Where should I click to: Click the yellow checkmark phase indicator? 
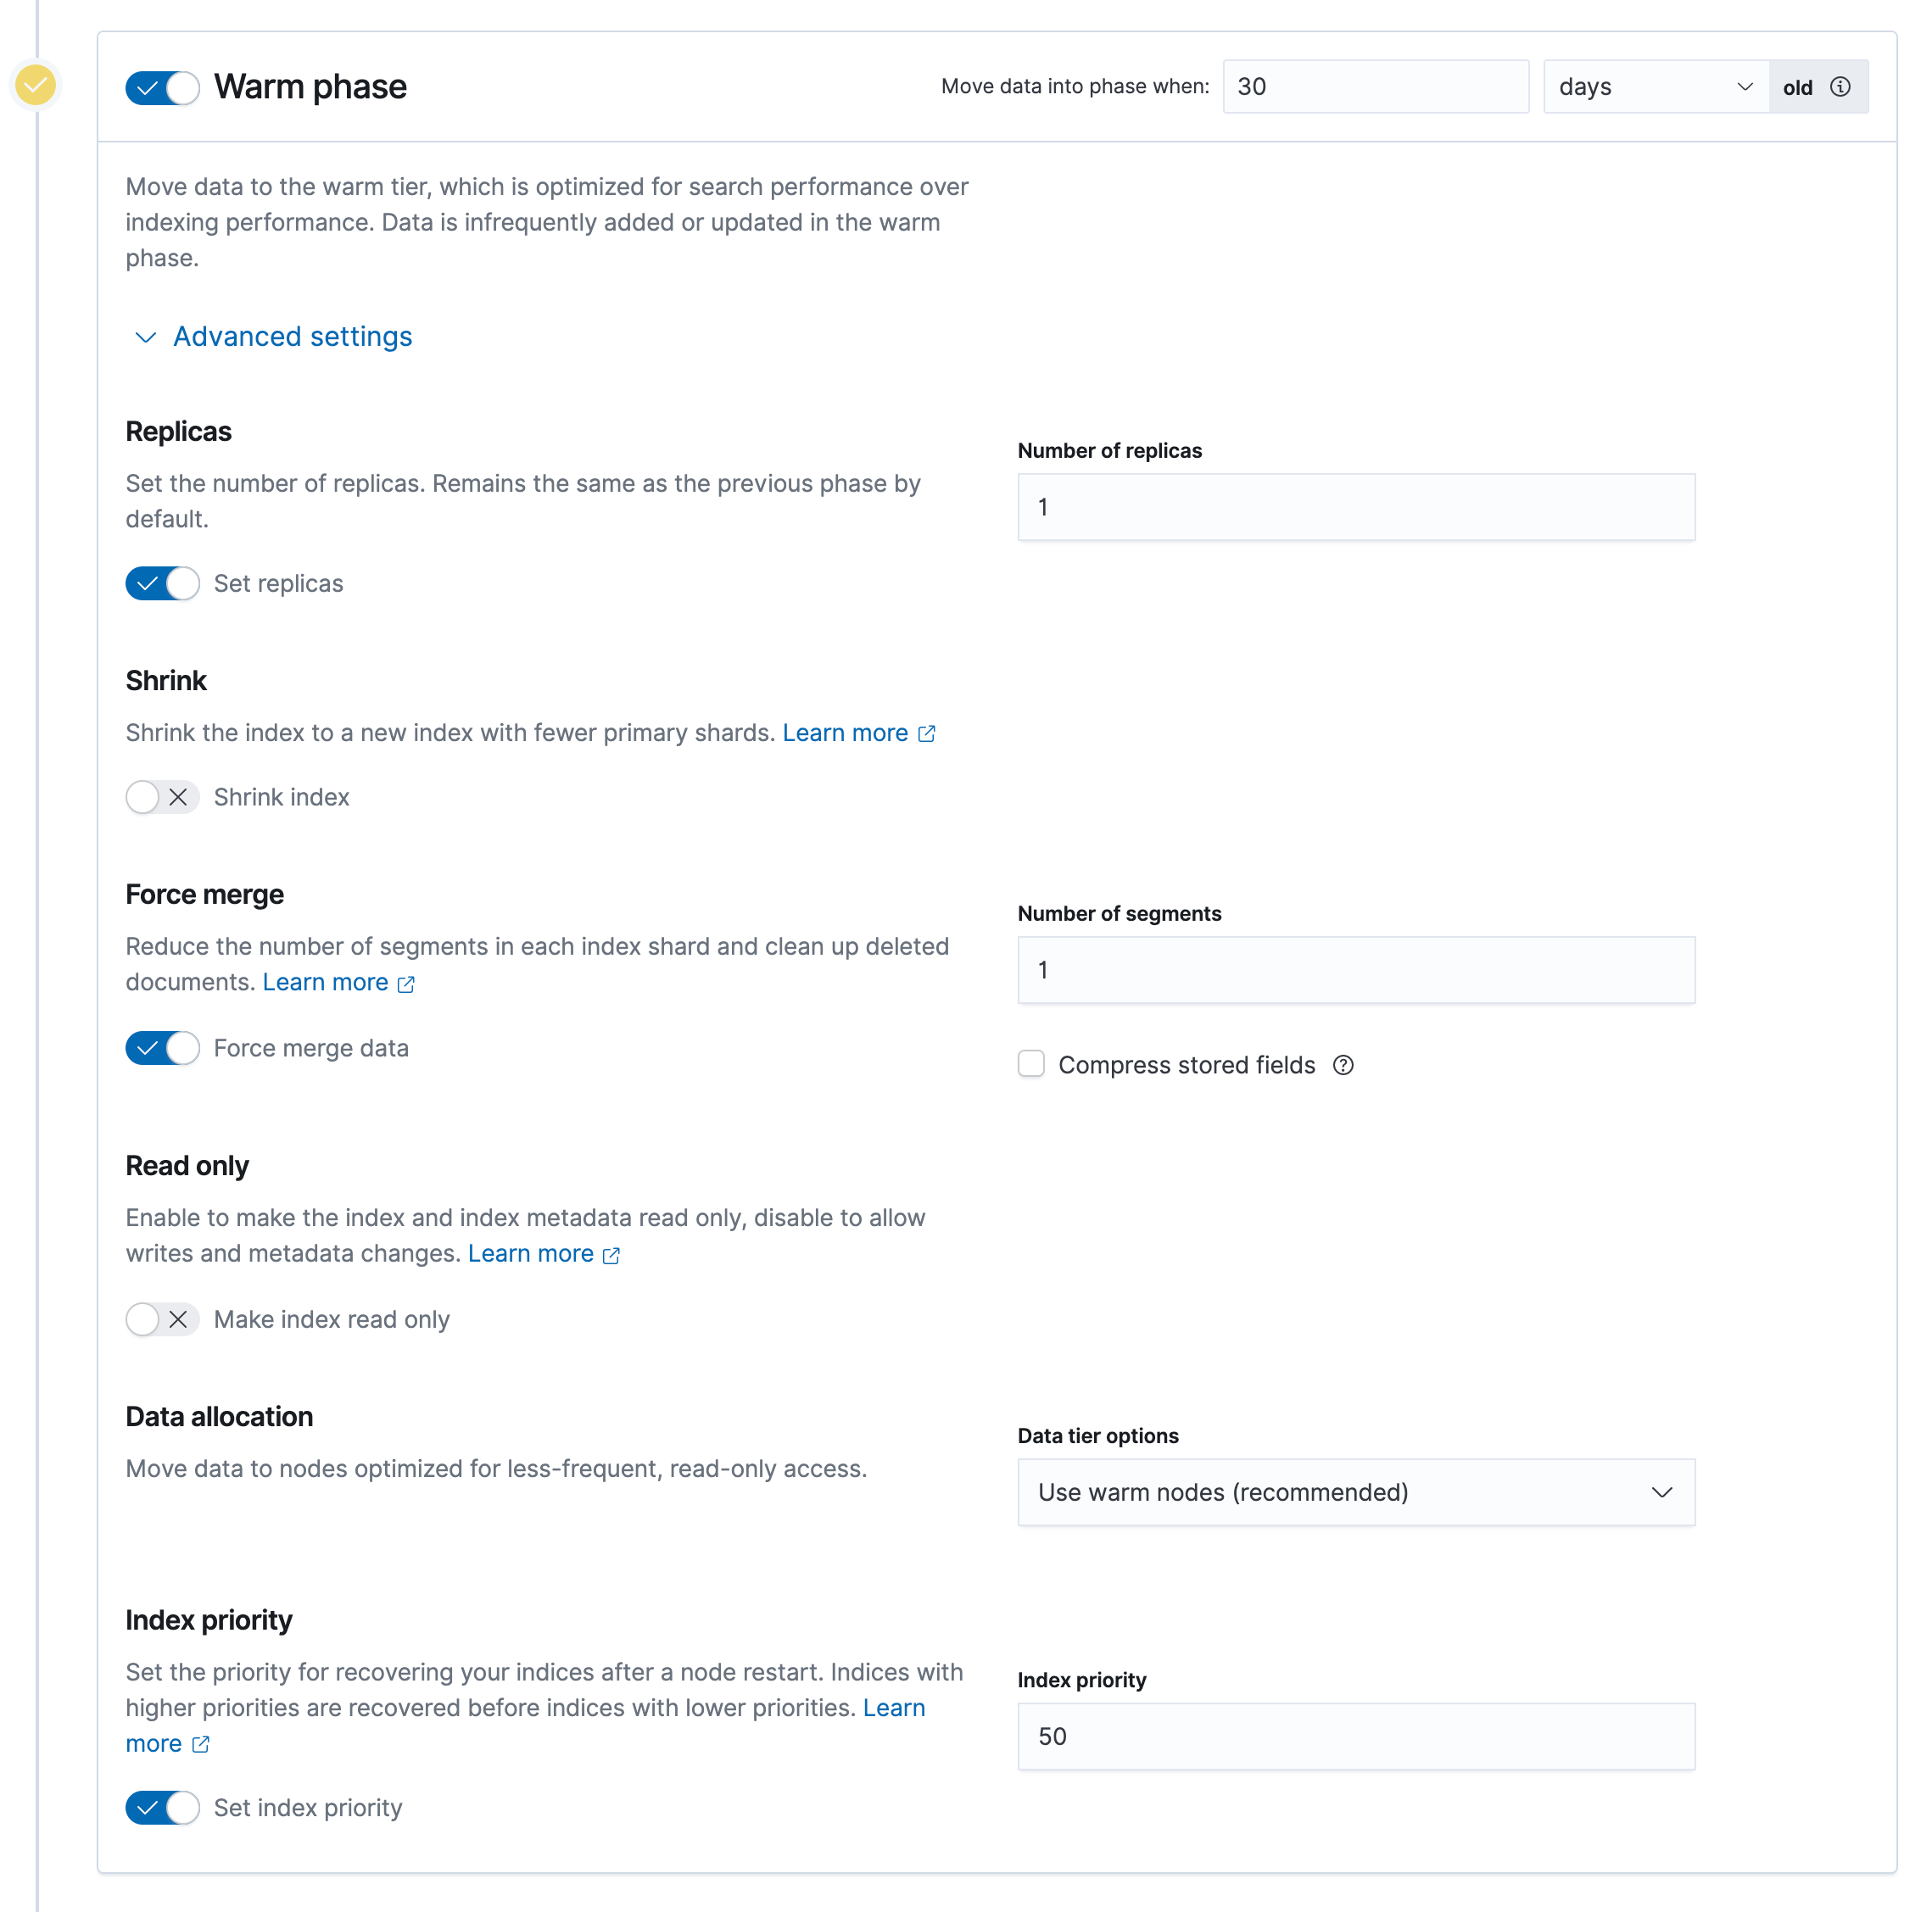click(36, 85)
